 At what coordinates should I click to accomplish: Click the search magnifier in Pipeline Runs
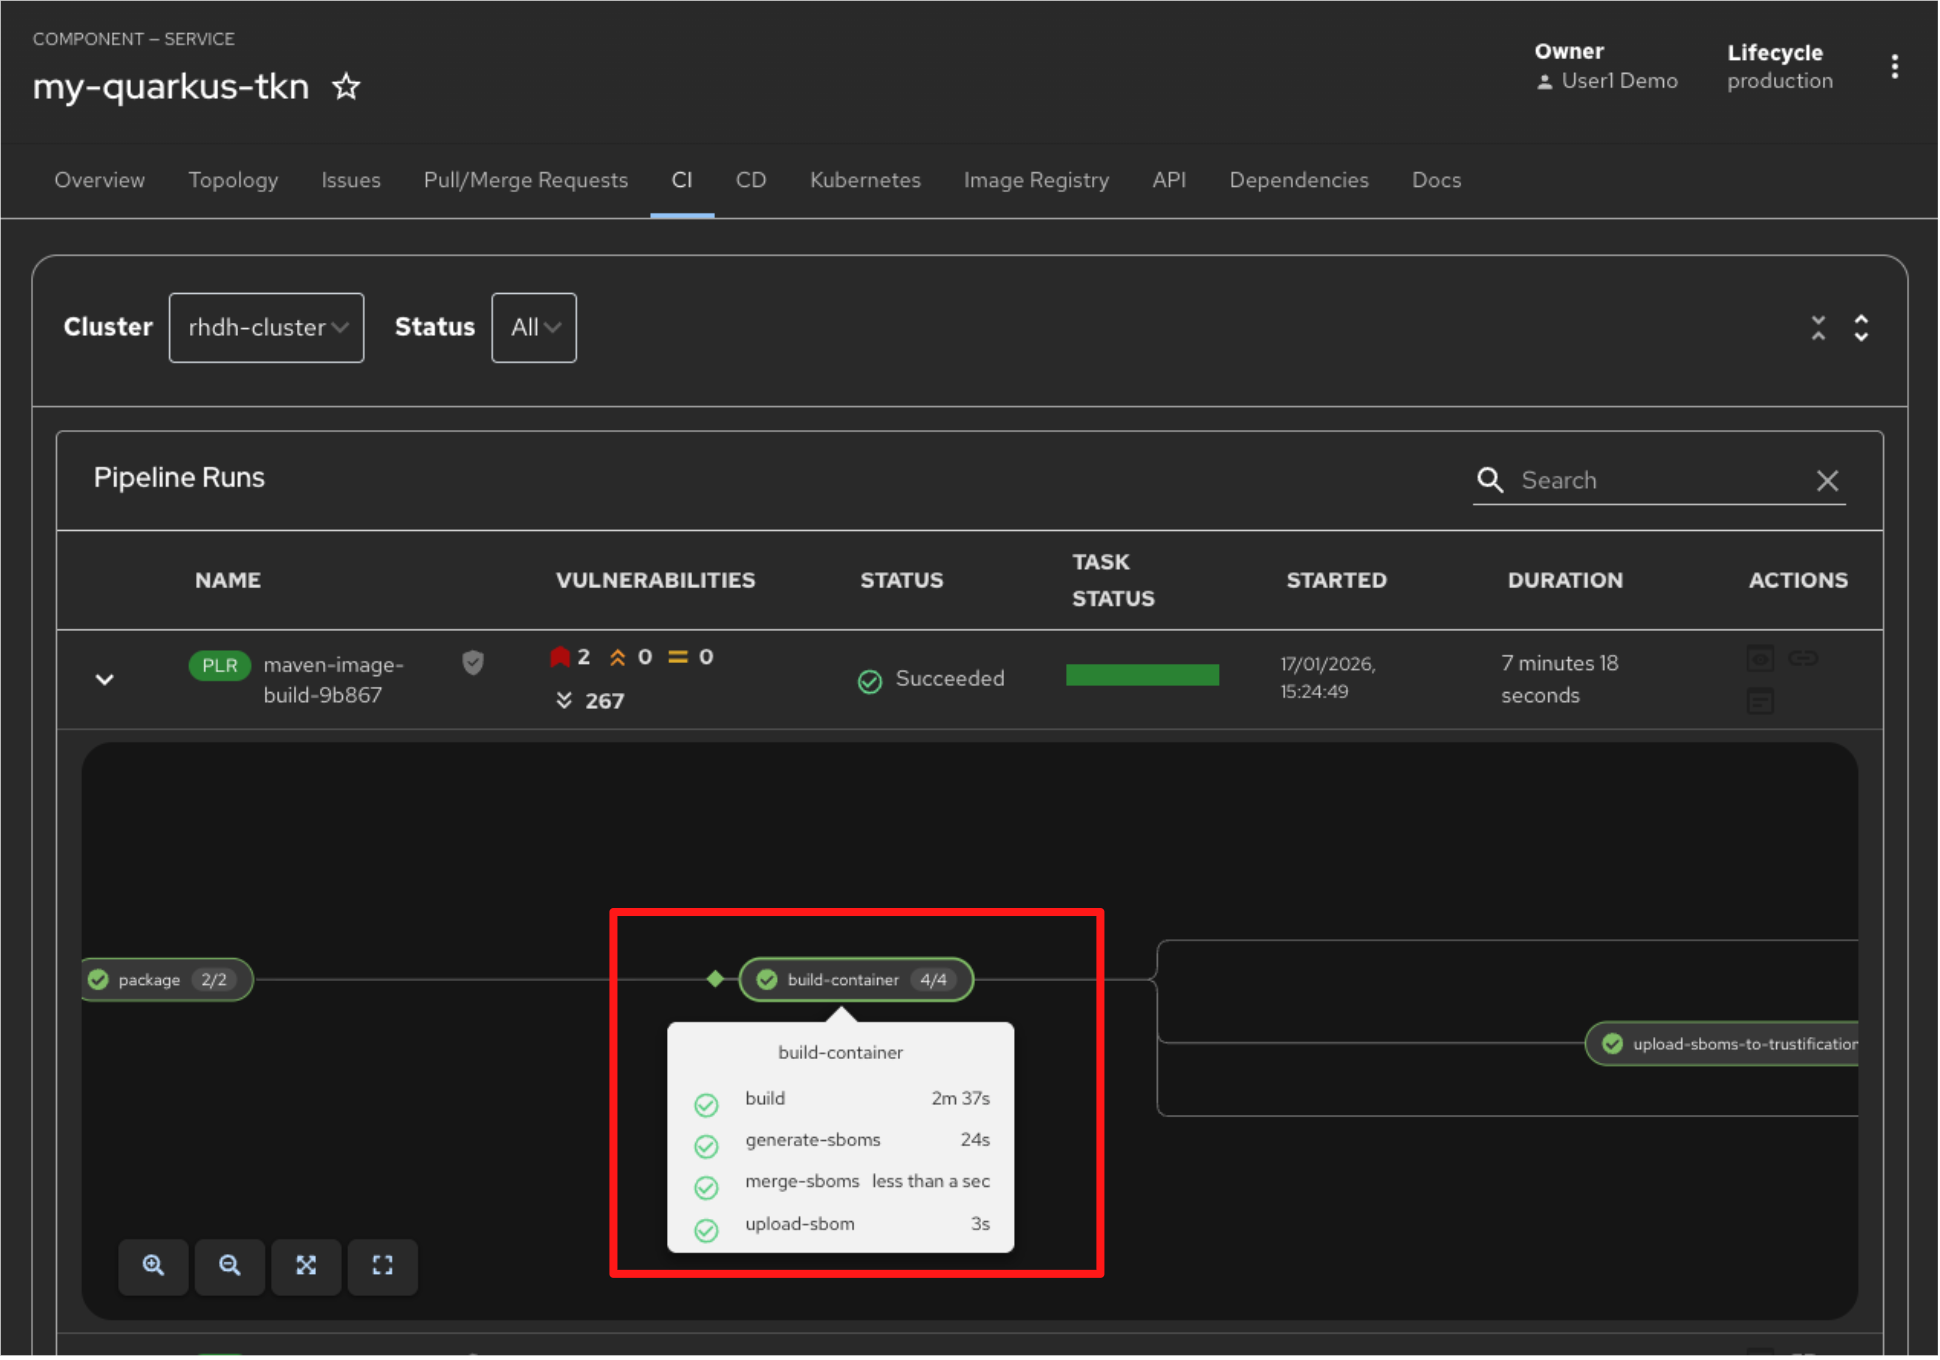(1490, 480)
